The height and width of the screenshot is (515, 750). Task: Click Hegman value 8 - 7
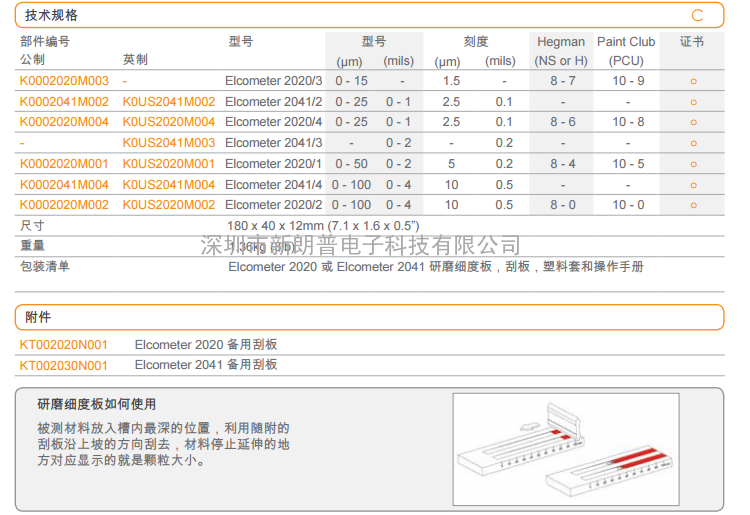562,81
